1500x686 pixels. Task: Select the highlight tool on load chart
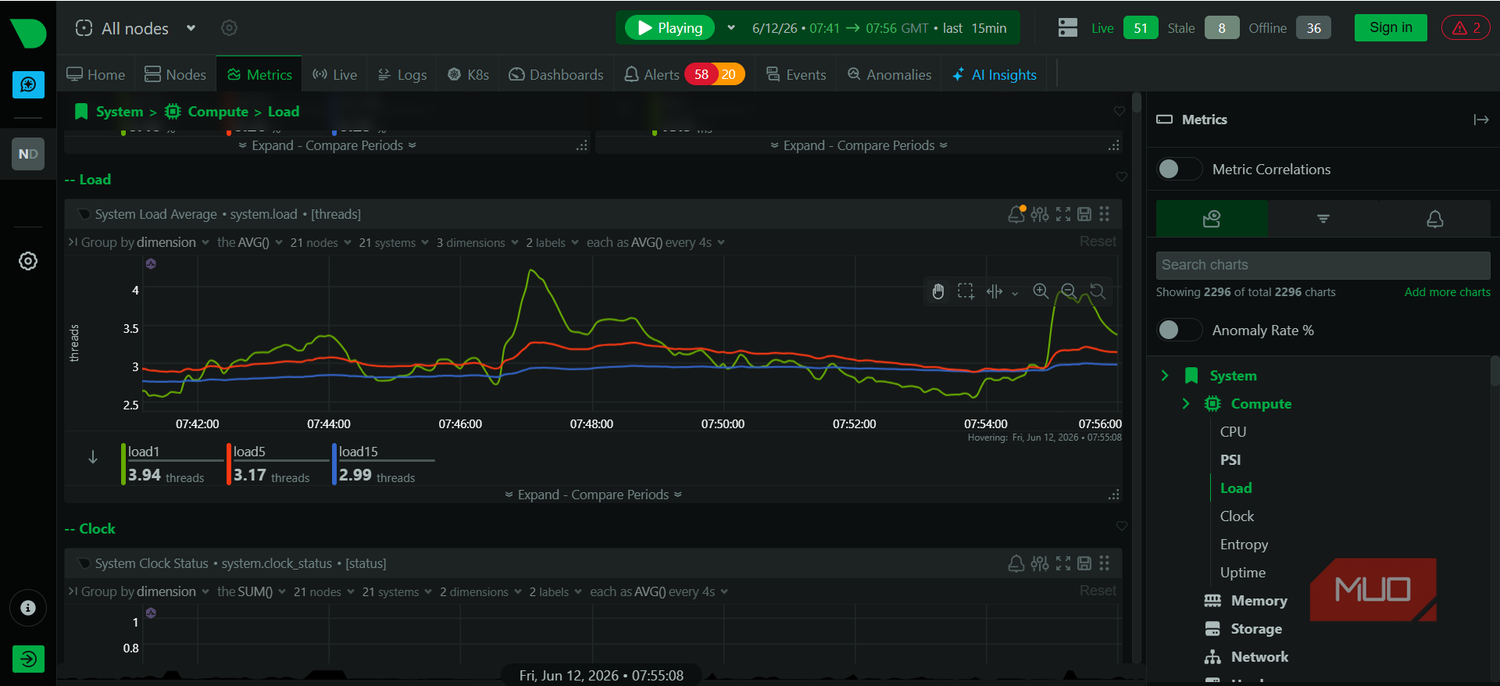994,291
